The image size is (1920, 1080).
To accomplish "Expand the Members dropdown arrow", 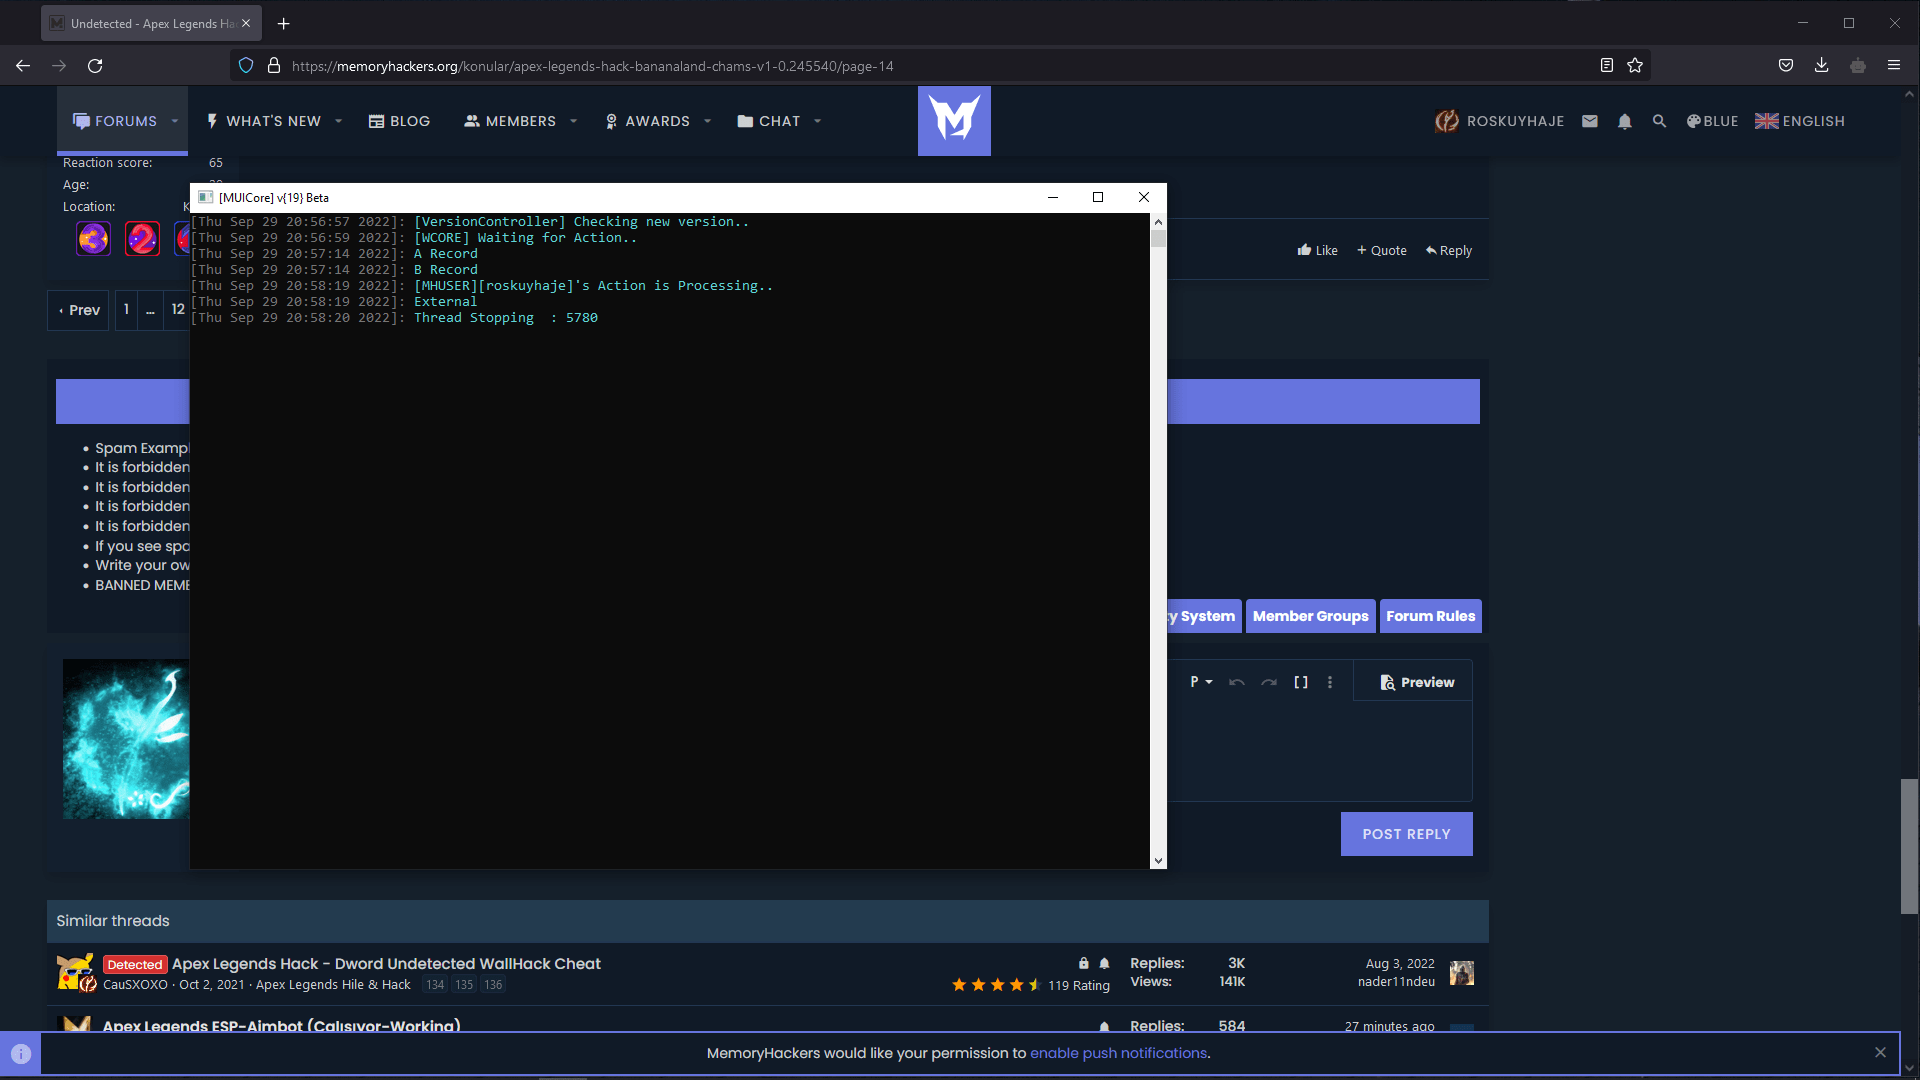I will pyautogui.click(x=574, y=121).
